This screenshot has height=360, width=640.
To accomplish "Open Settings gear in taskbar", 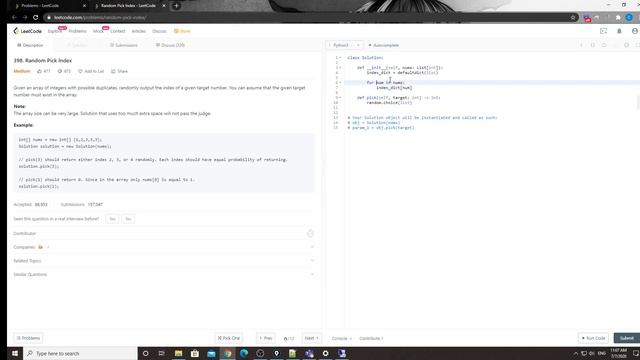I will [325, 353].
